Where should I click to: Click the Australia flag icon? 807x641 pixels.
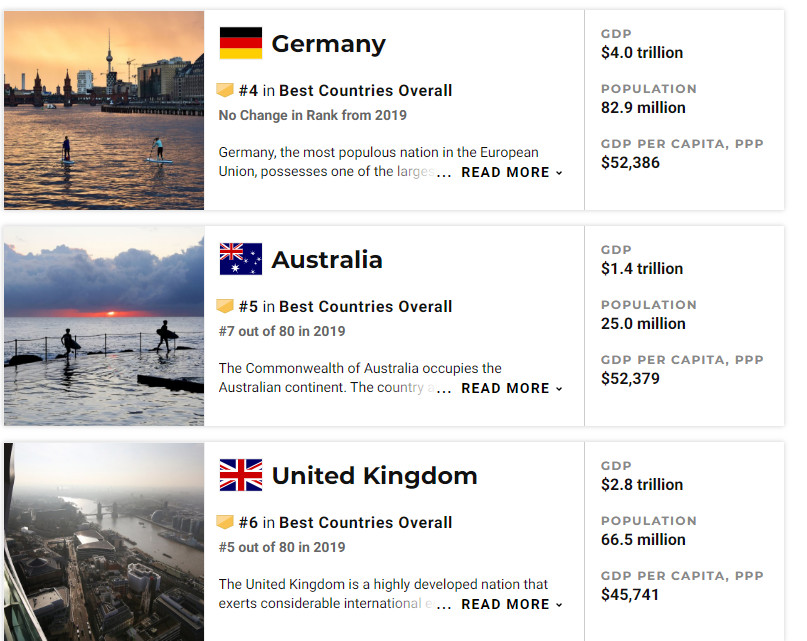[240, 259]
